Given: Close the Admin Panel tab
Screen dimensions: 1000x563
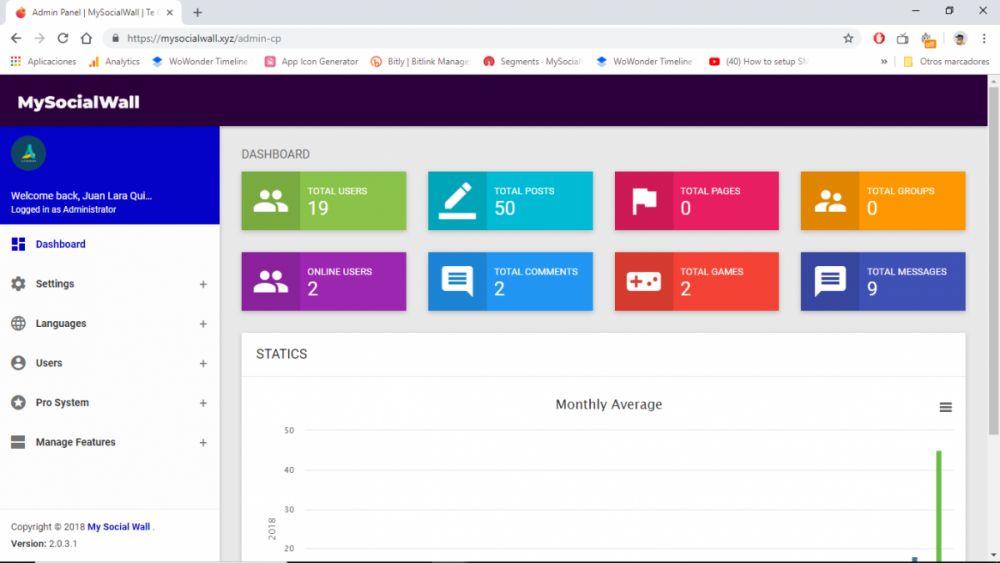Looking at the screenshot, I should tap(170, 12).
